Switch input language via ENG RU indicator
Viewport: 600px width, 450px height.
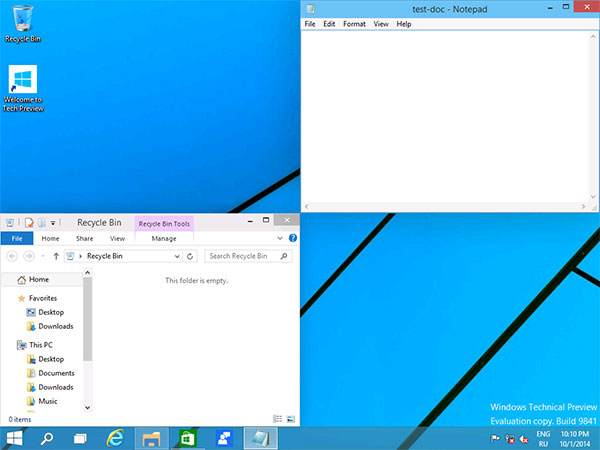[543, 439]
